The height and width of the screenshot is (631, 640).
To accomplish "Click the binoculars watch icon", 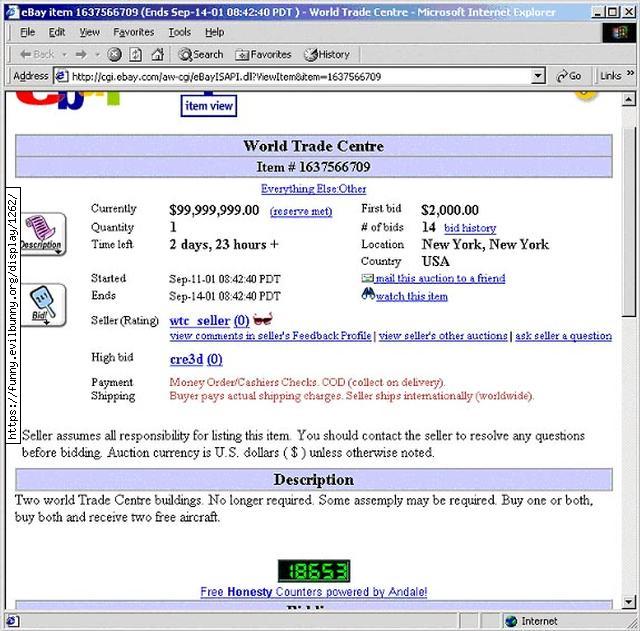I will point(368,294).
